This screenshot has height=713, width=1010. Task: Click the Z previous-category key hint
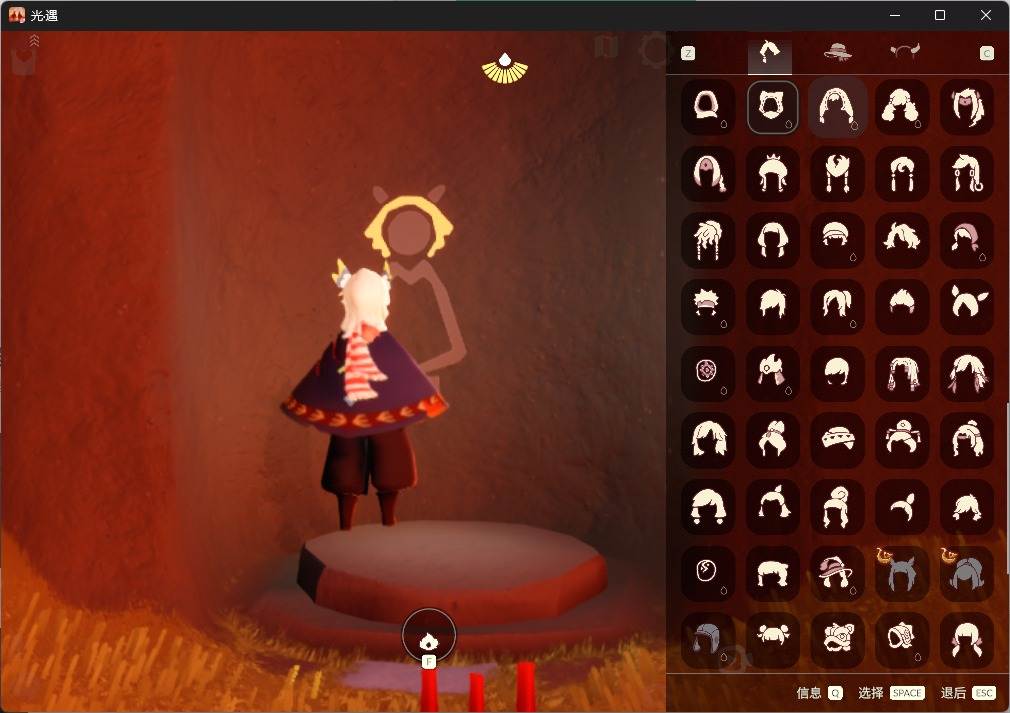[688, 53]
